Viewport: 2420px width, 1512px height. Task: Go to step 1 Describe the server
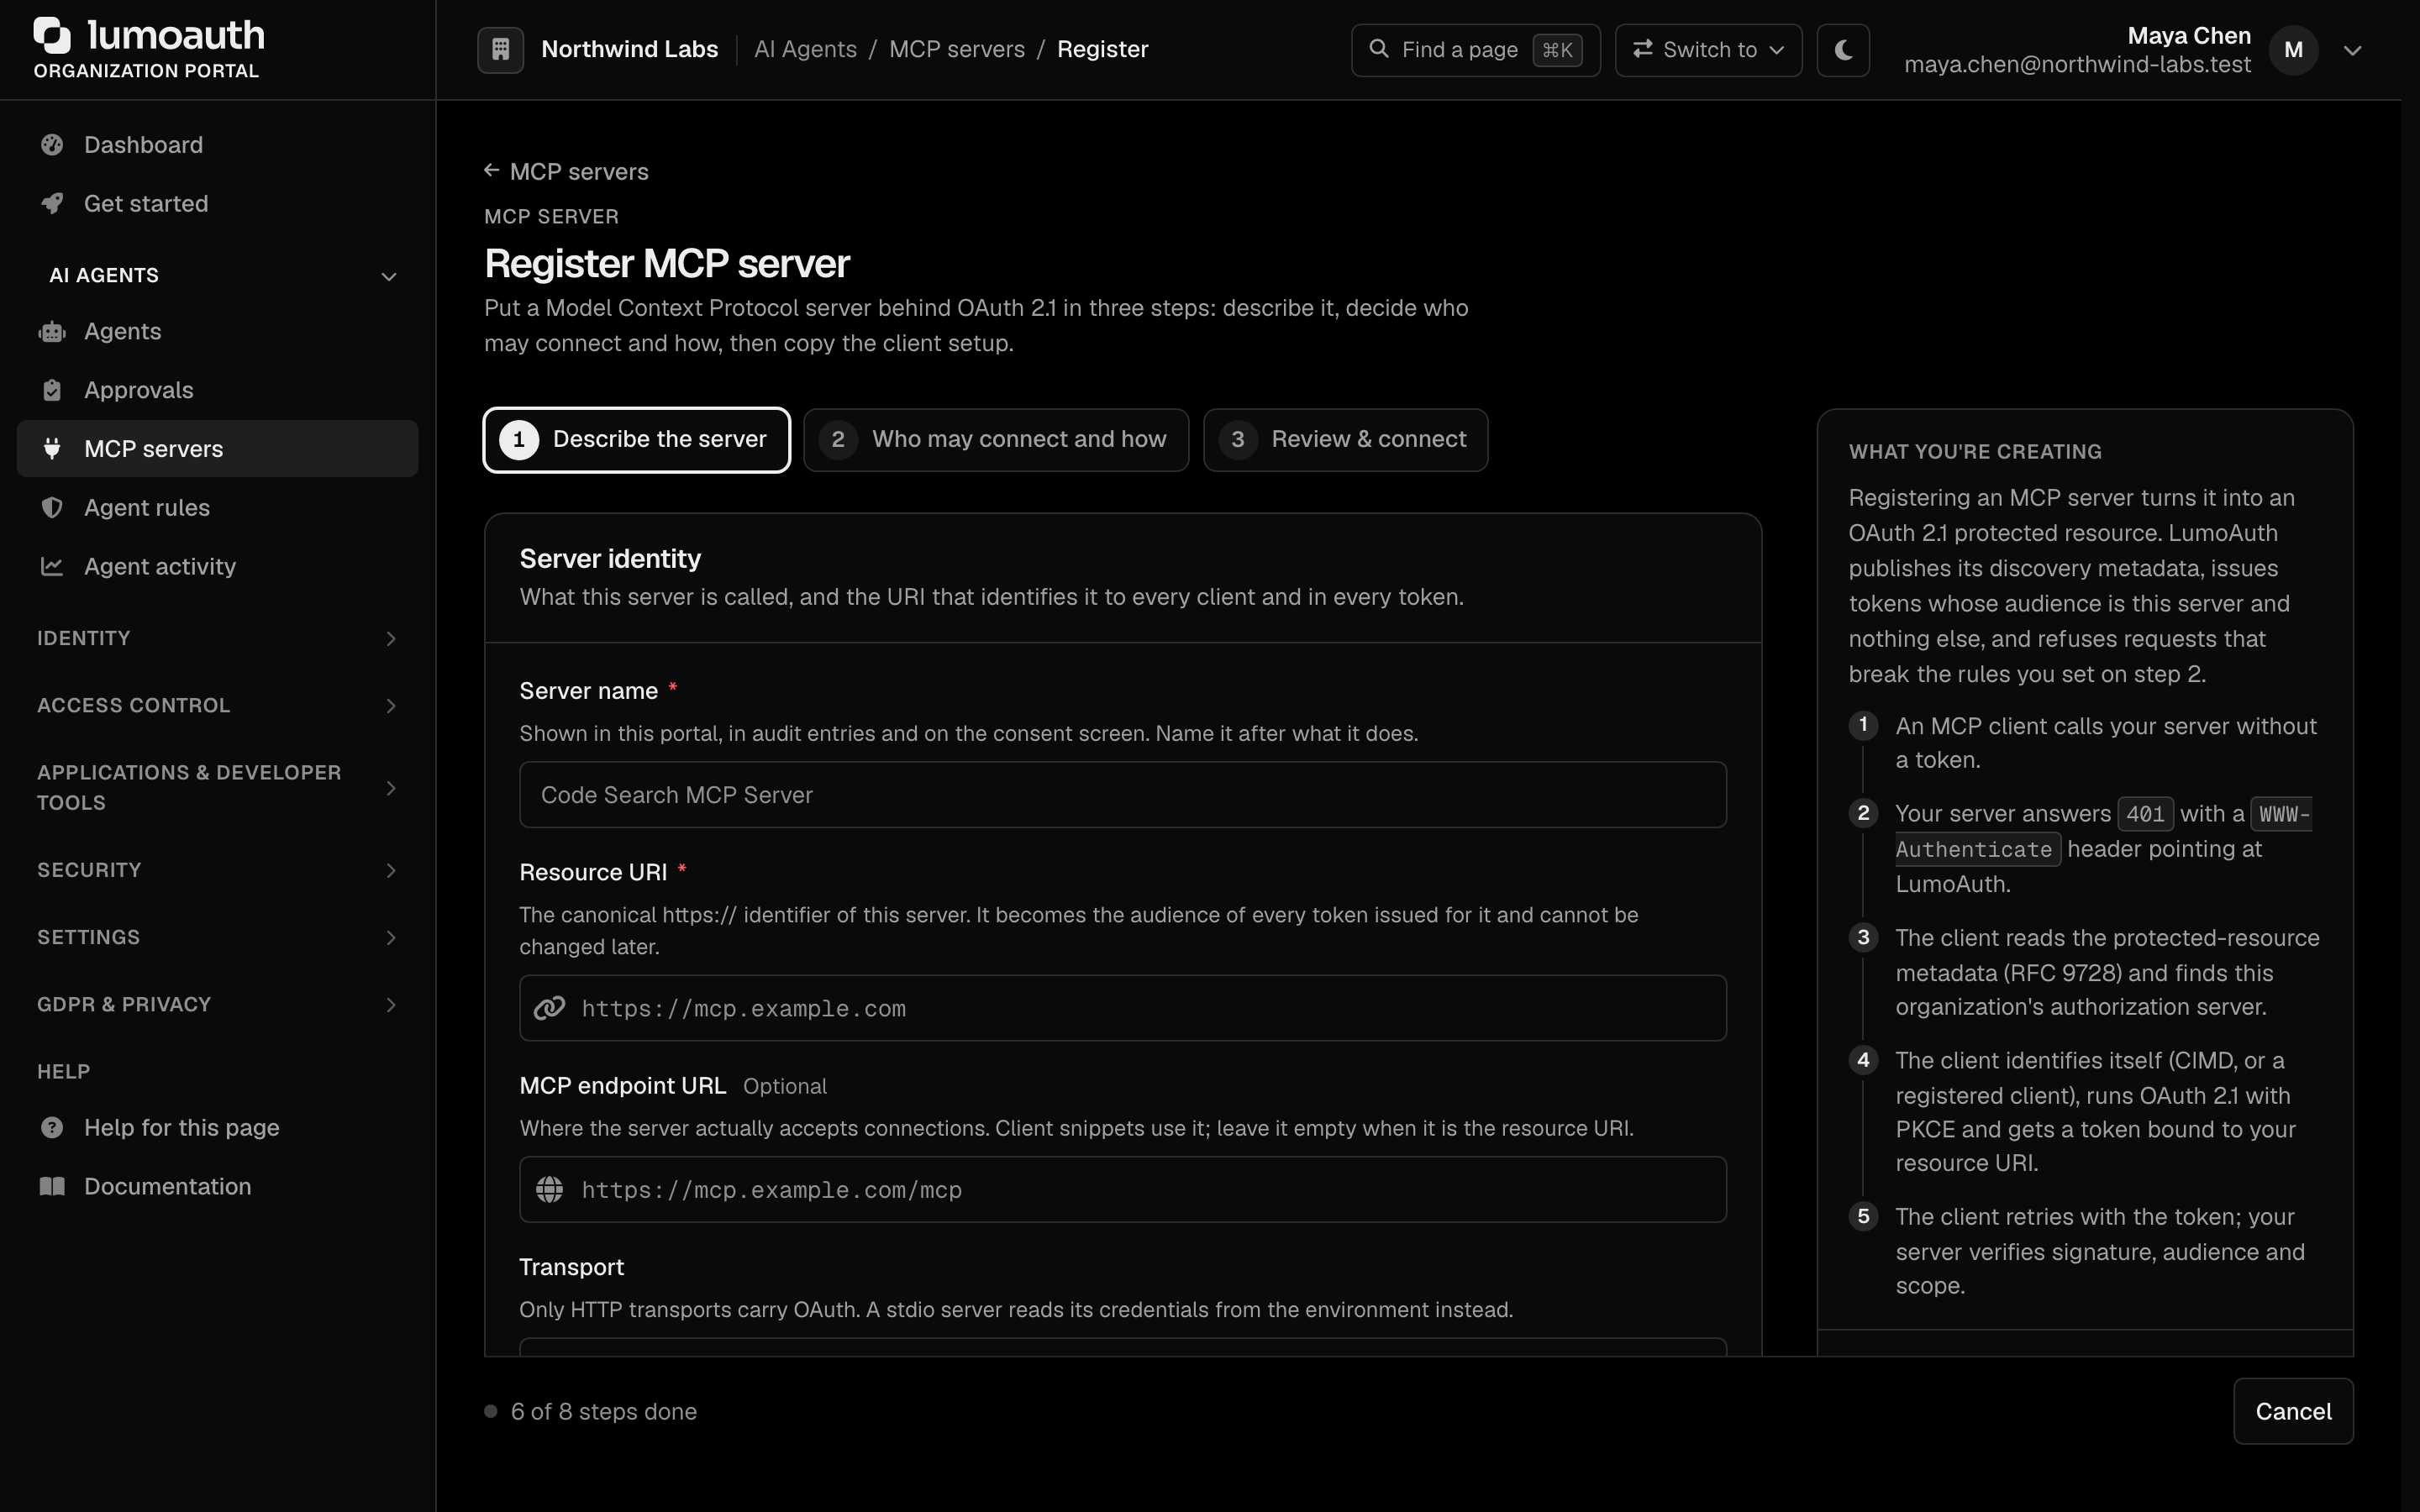tap(637, 440)
